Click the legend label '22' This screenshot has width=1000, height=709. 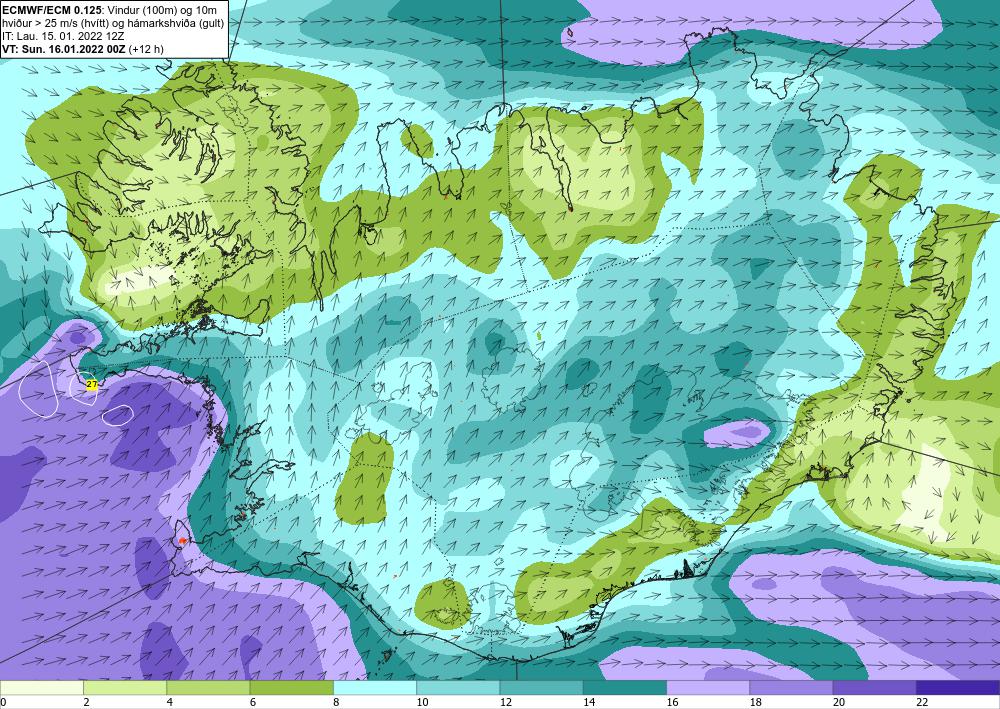(x=922, y=702)
